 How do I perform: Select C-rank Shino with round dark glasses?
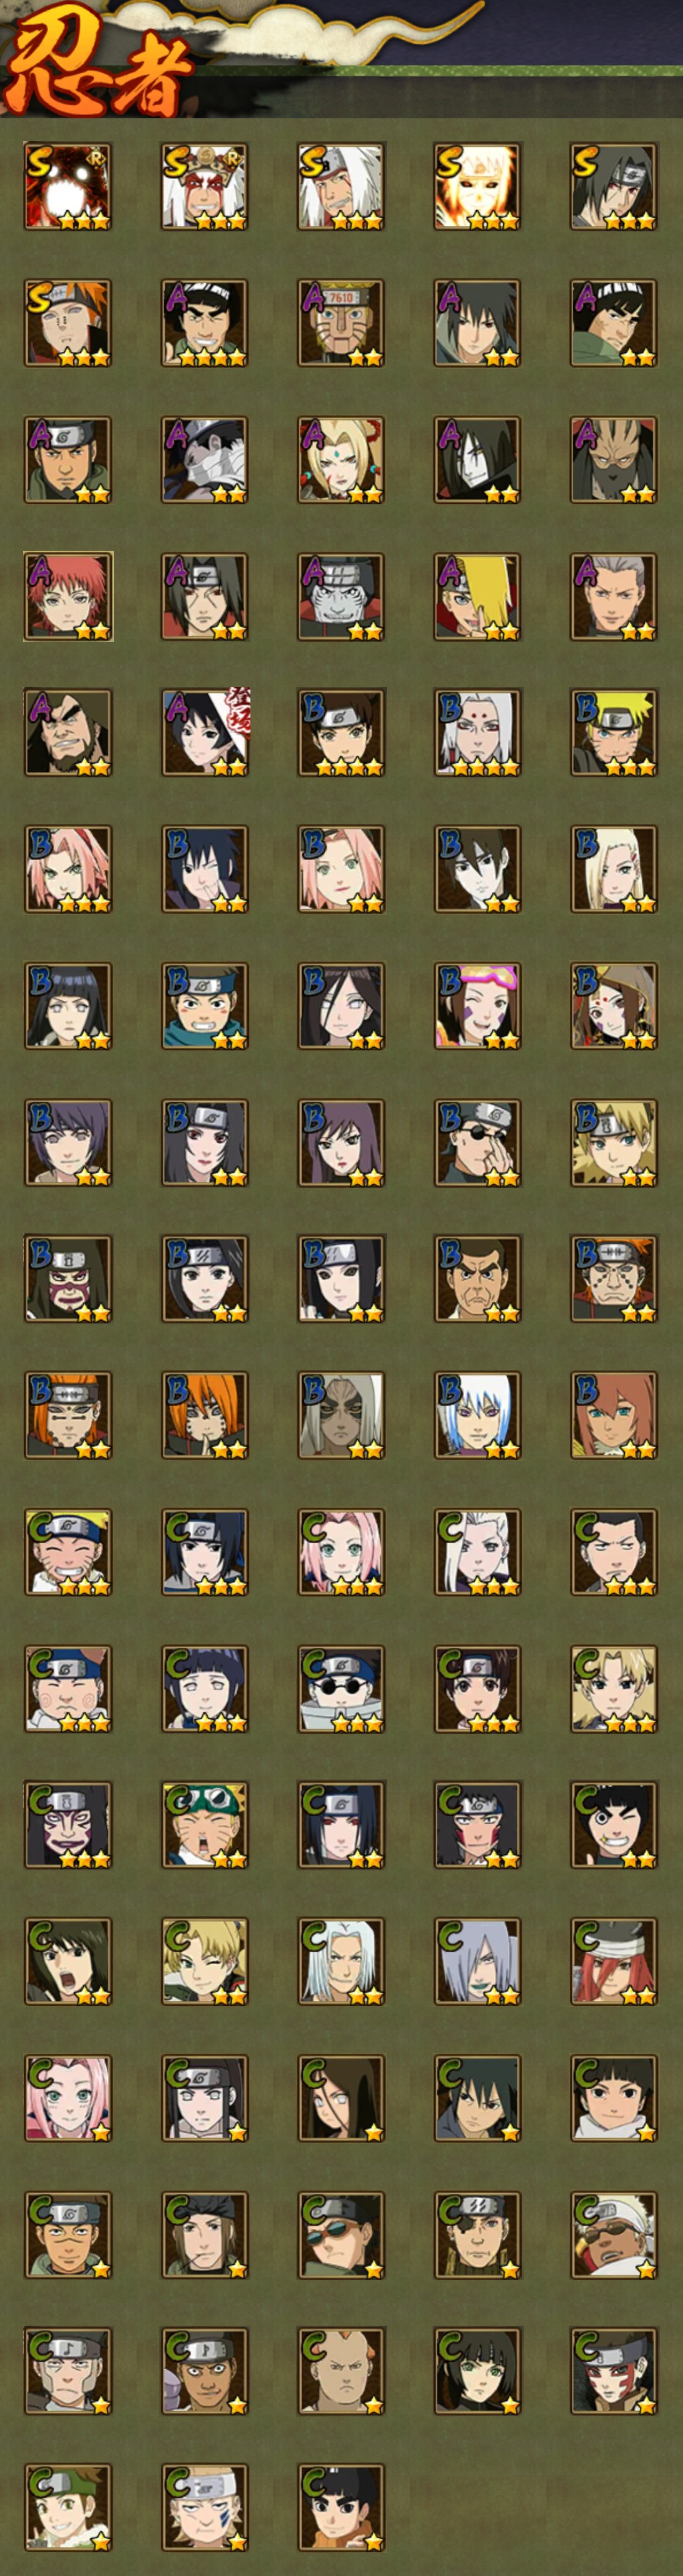[341, 1689]
